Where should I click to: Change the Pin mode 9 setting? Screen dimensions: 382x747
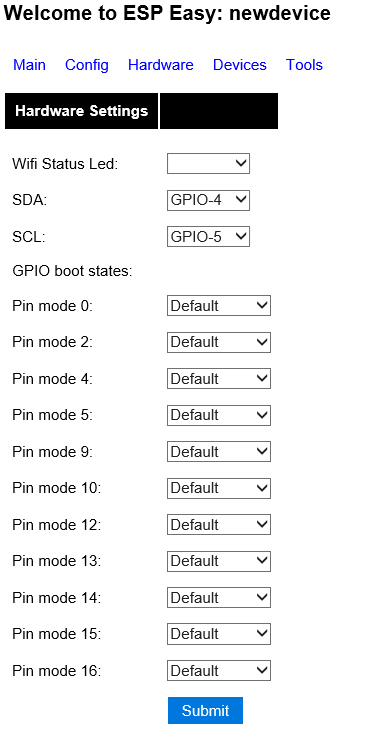tap(219, 451)
